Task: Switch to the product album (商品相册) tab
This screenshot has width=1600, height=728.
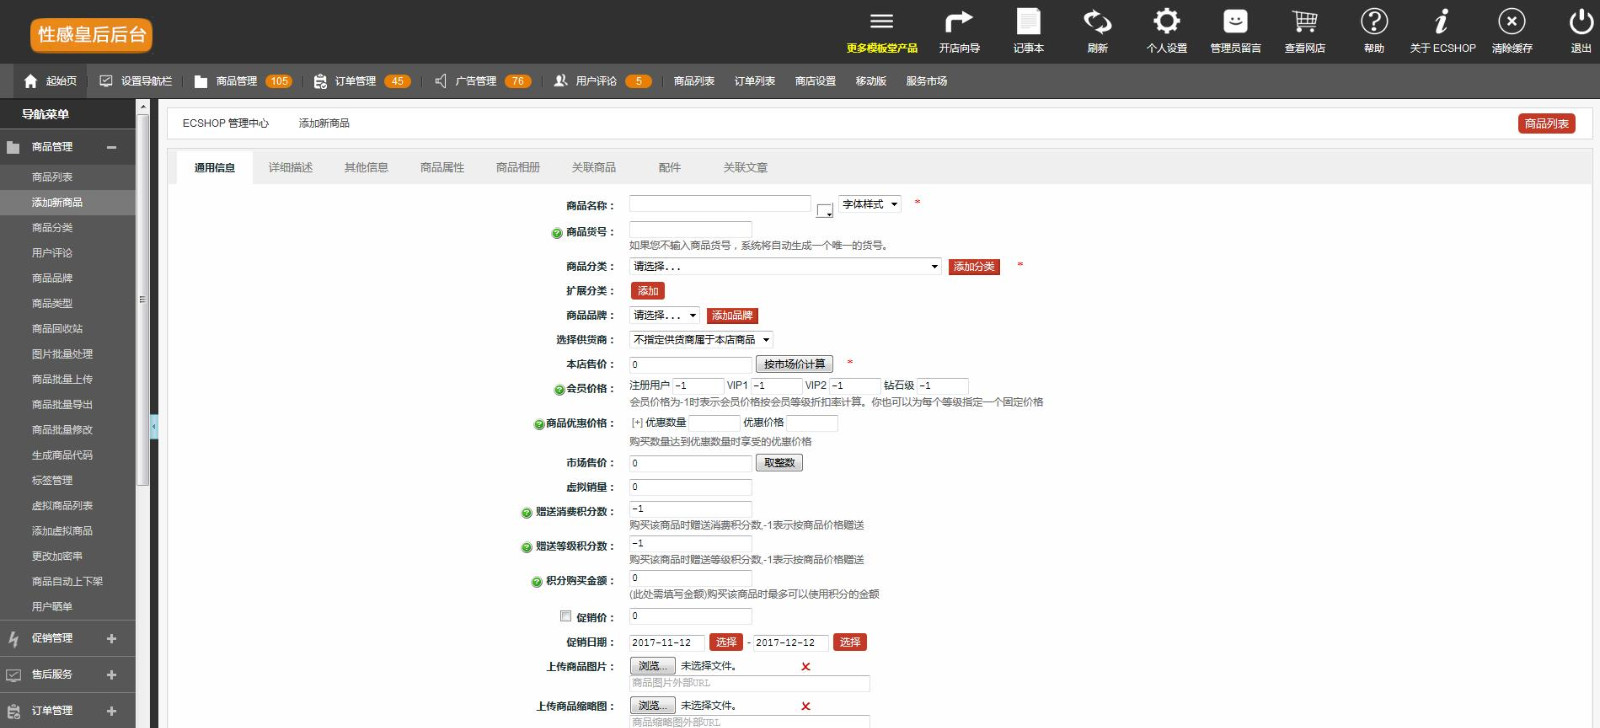Action: click(x=517, y=168)
